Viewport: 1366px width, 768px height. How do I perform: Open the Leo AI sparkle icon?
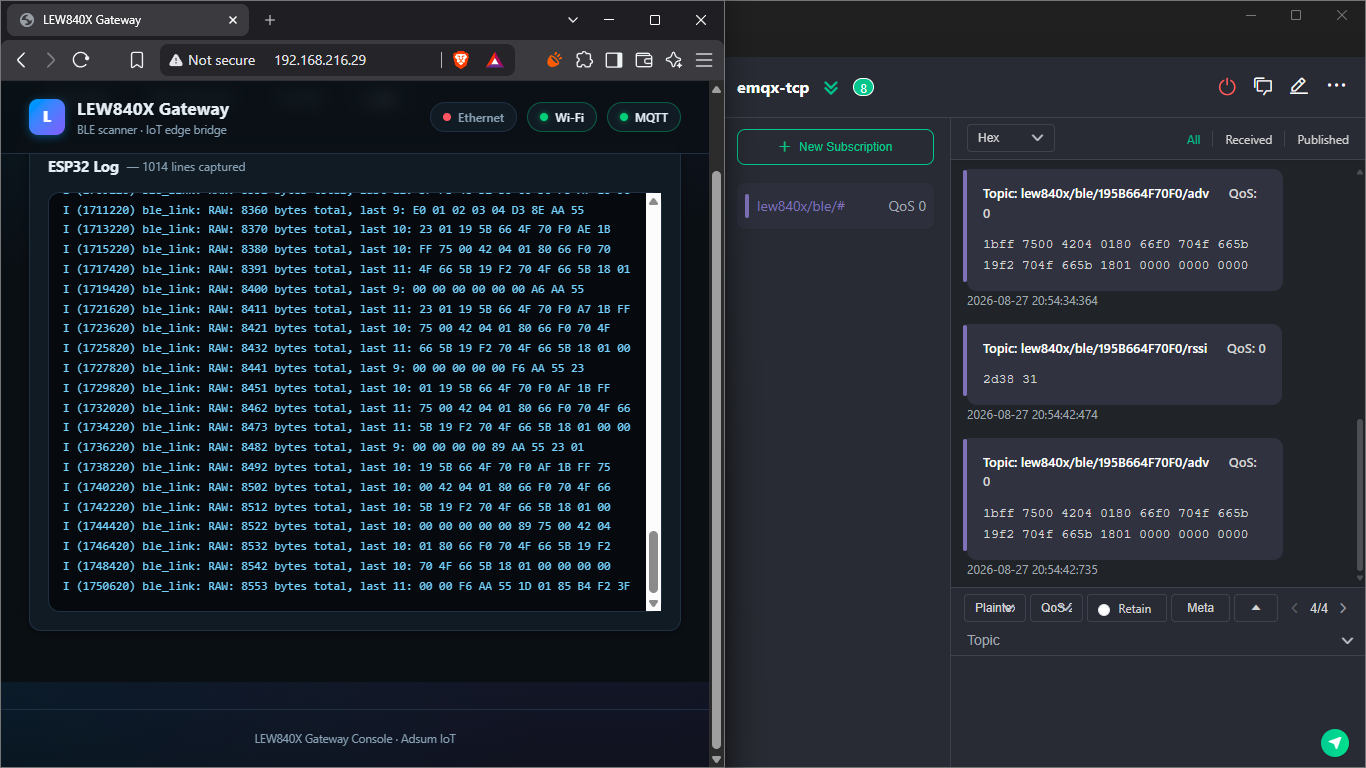pyautogui.click(x=674, y=60)
